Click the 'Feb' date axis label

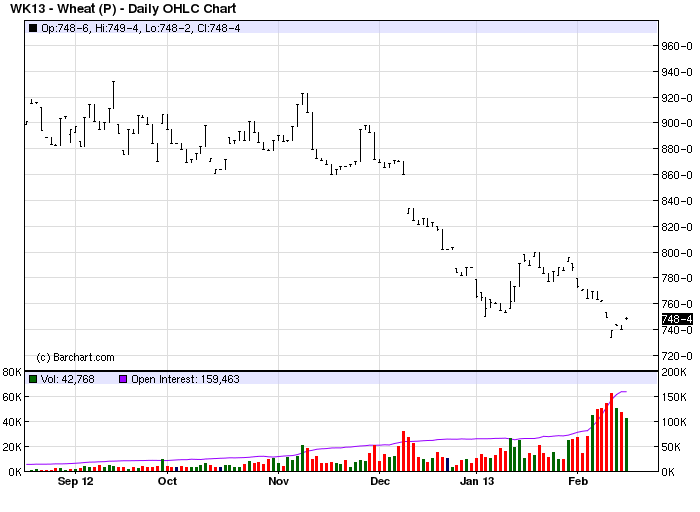click(x=578, y=481)
